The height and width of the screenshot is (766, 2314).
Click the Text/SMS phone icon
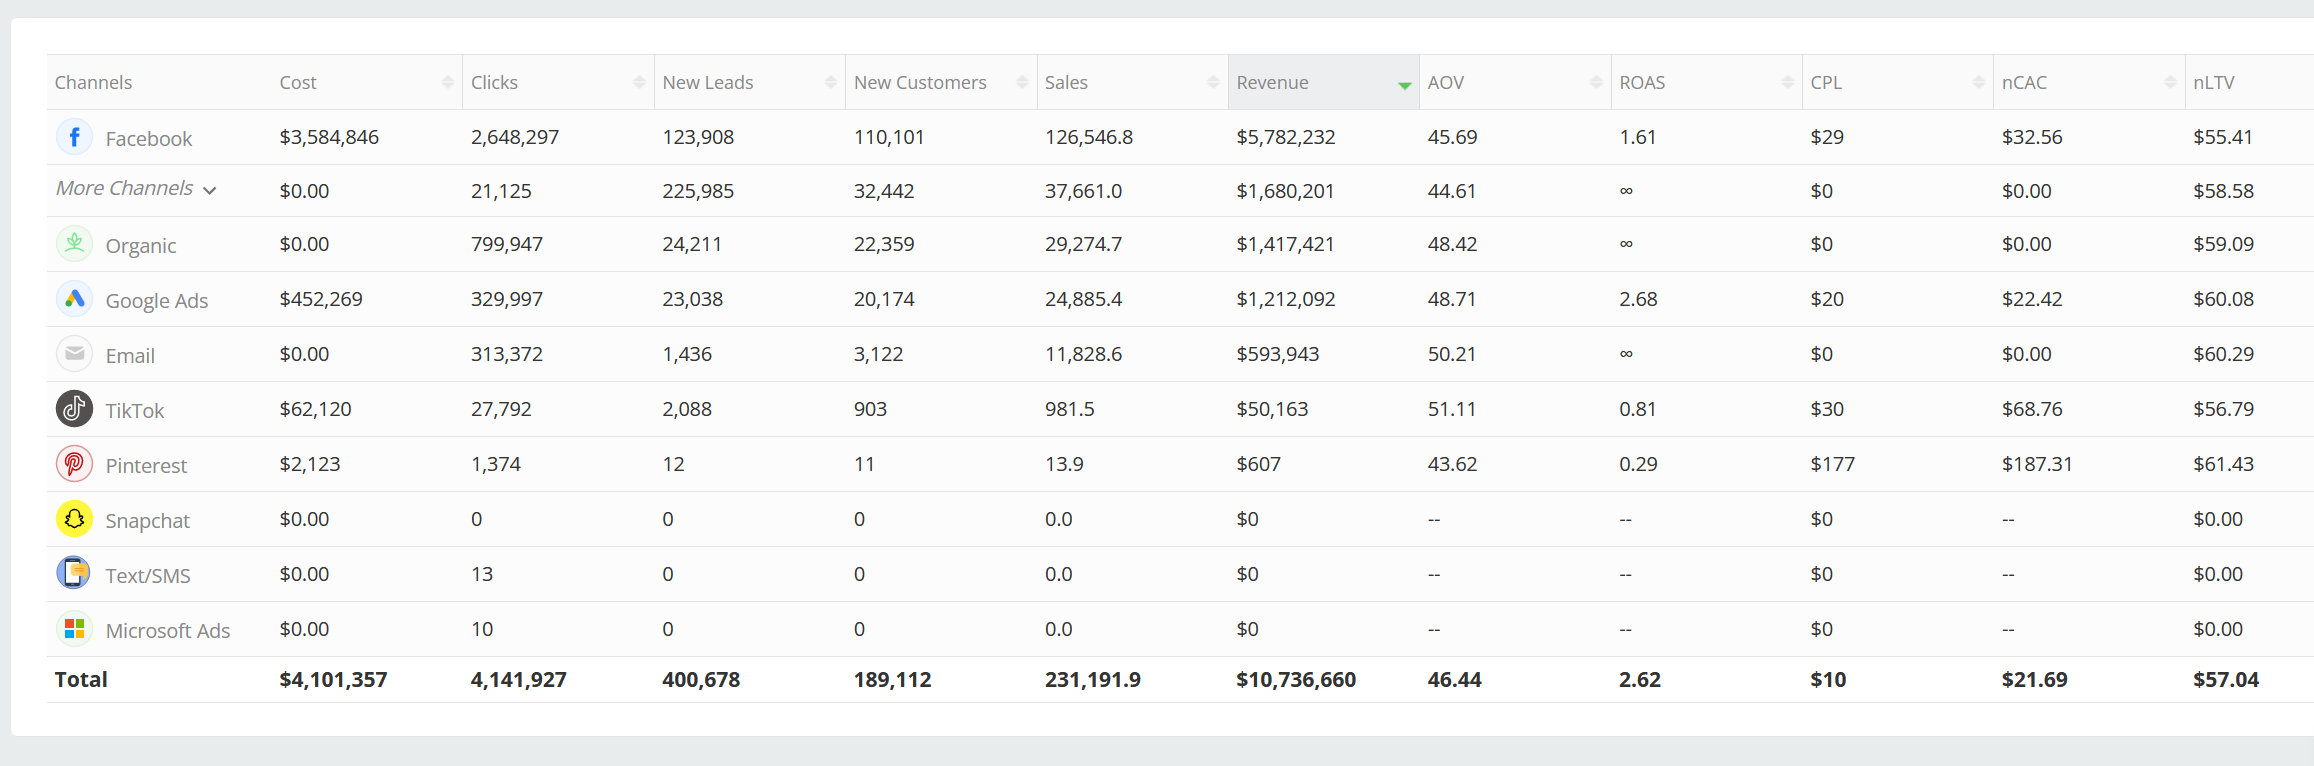click(x=74, y=574)
